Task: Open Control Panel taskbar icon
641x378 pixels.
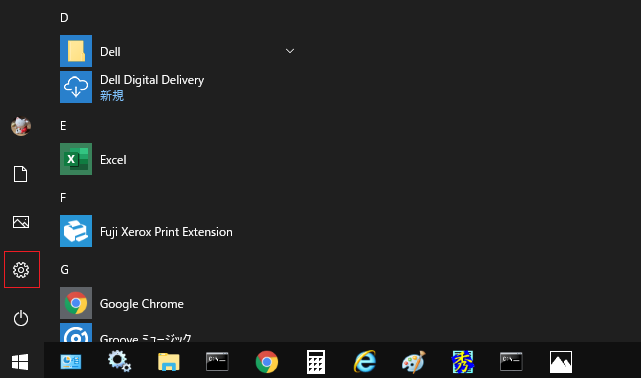Action: (71, 362)
